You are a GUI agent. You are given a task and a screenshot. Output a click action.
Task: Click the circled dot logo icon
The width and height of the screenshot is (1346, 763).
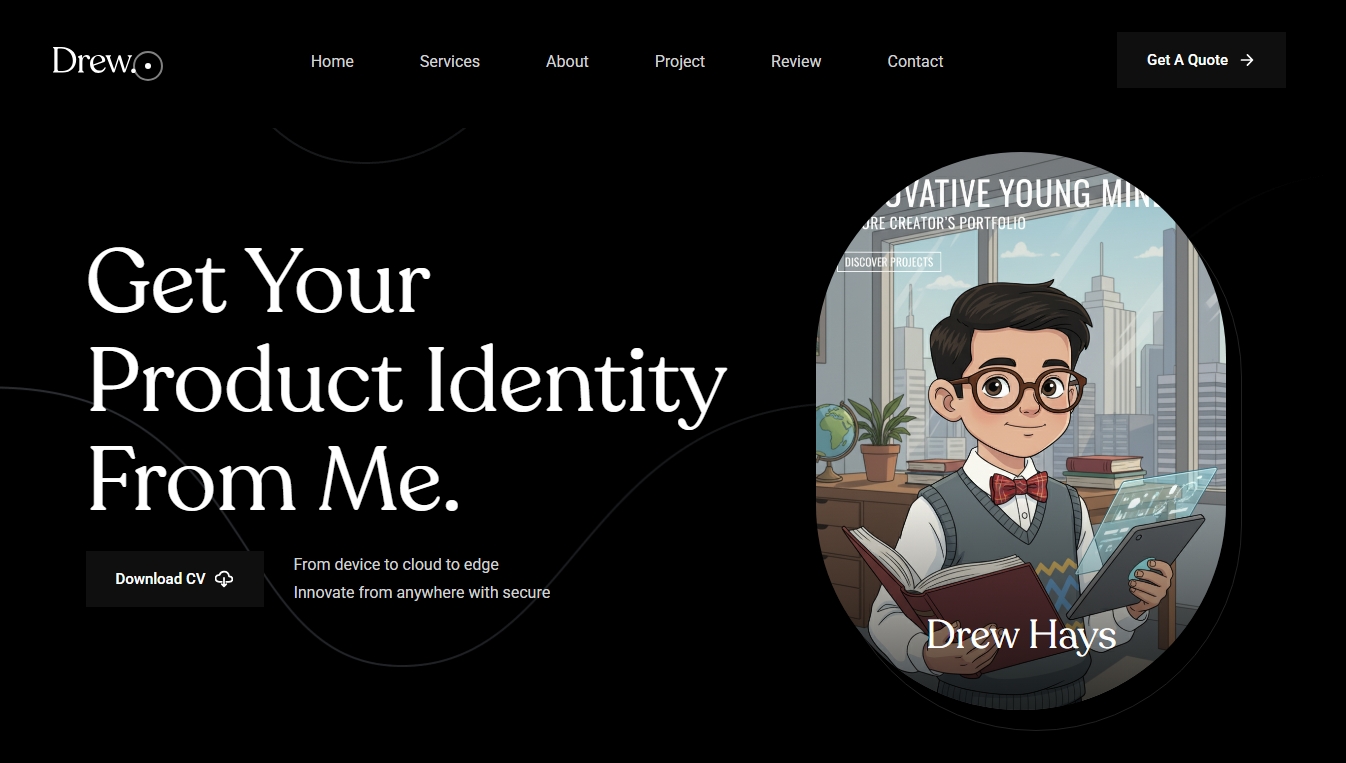pyautogui.click(x=148, y=66)
